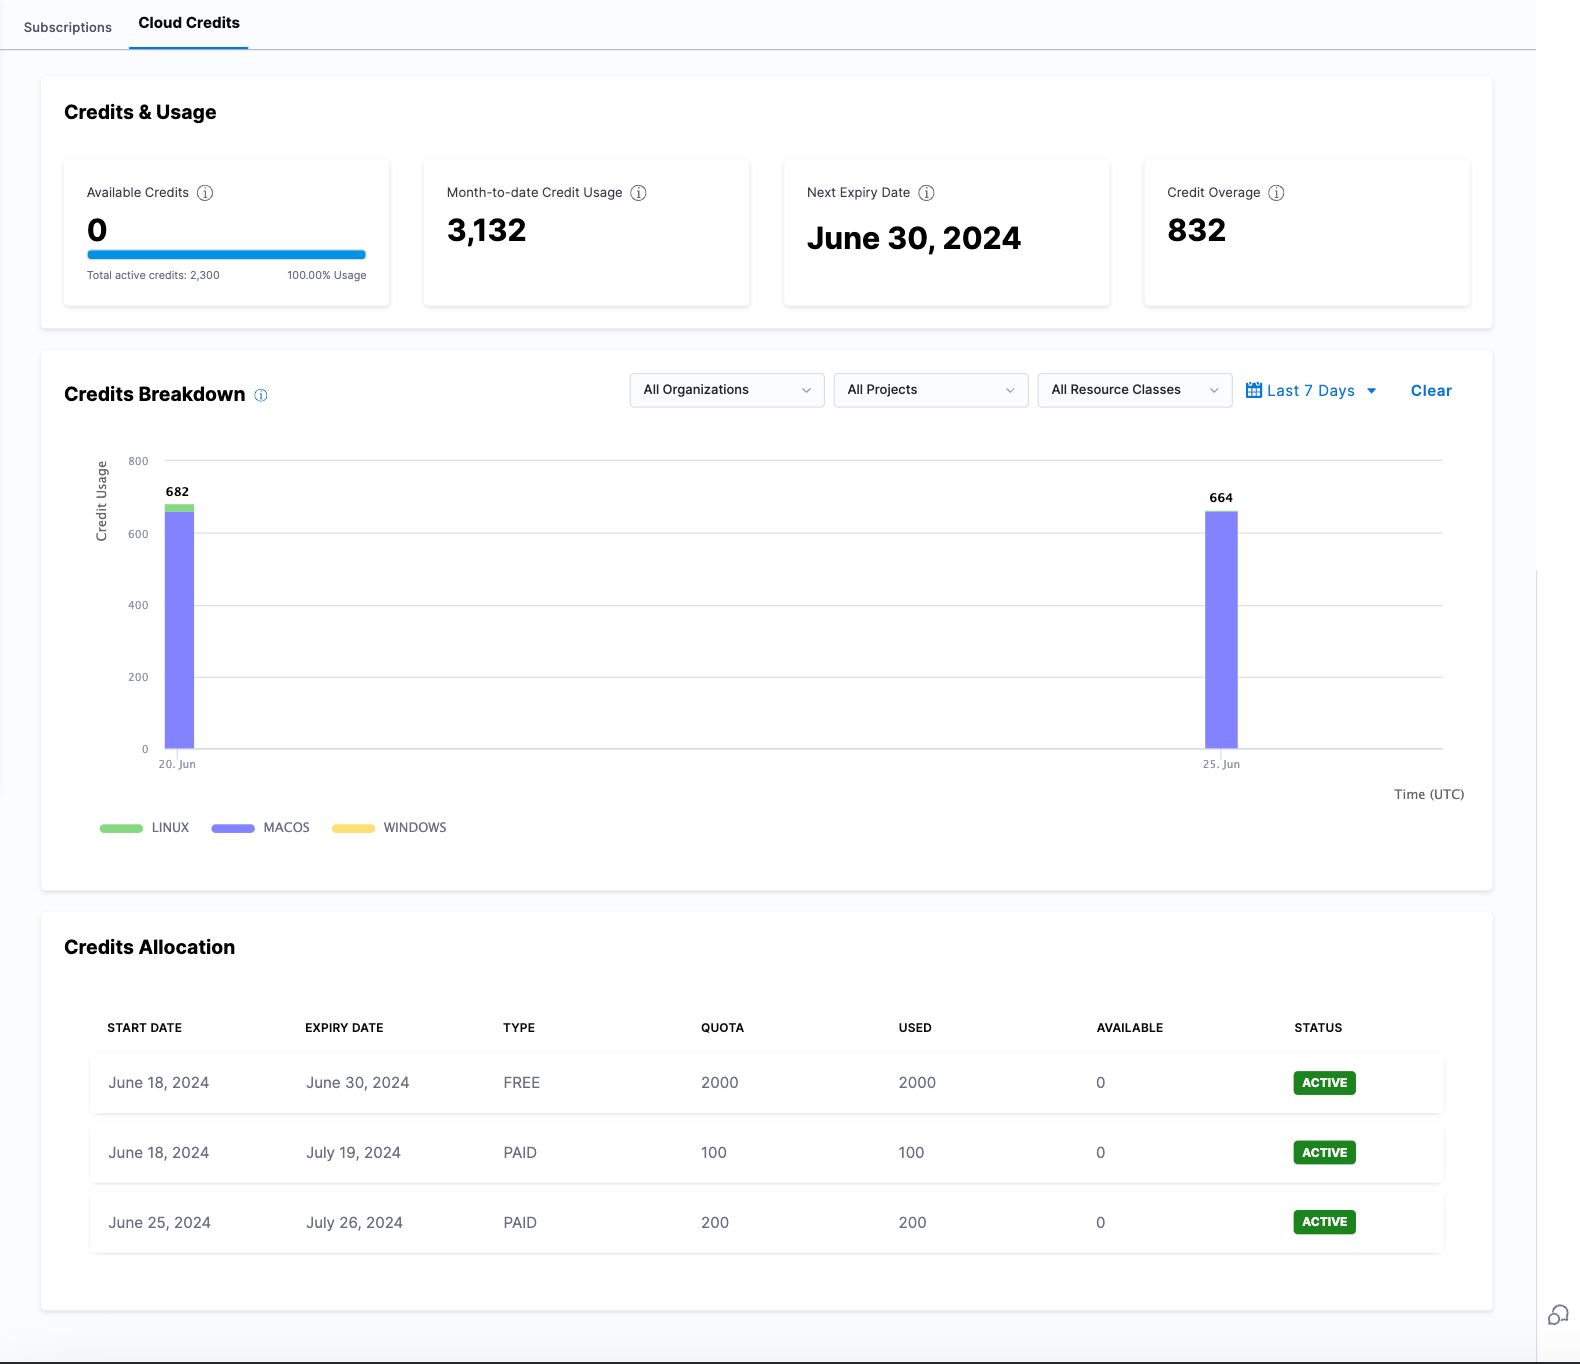The height and width of the screenshot is (1364, 1580).
Task: Click the calendar icon for date range
Action: point(1253,390)
